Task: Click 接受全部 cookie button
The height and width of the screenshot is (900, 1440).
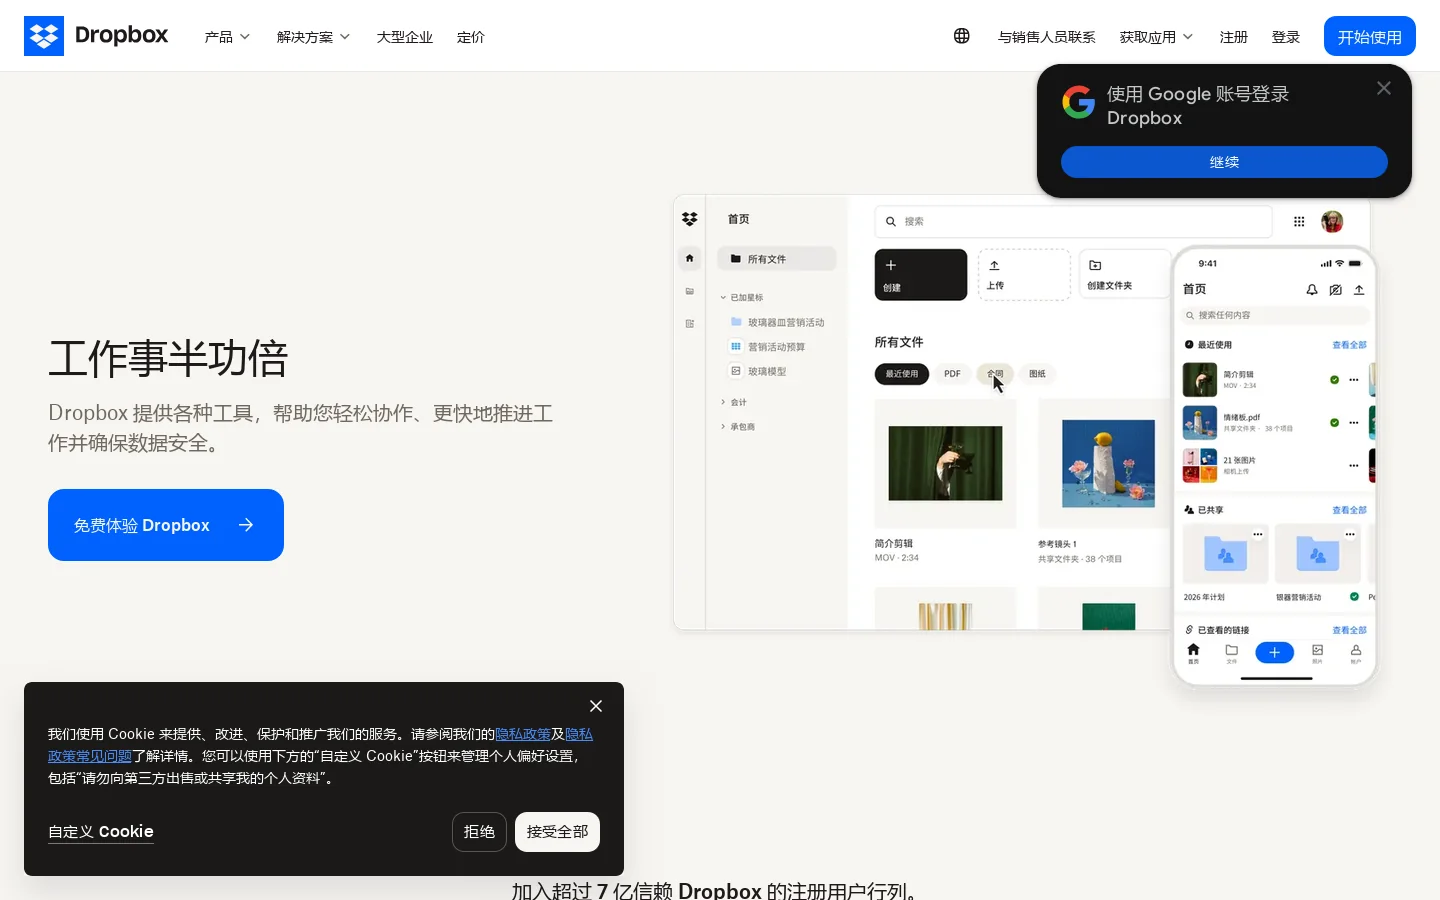Action: [x=557, y=832]
